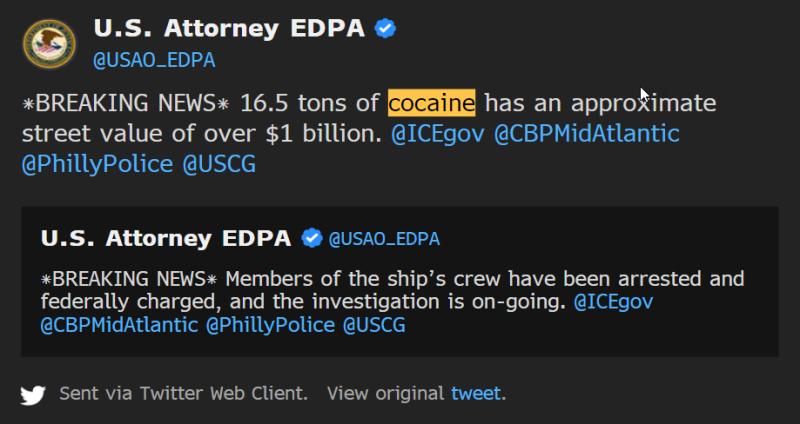The image size is (800, 424).
Task: Open the @USCG mention in the main tweet
Action: [219, 163]
